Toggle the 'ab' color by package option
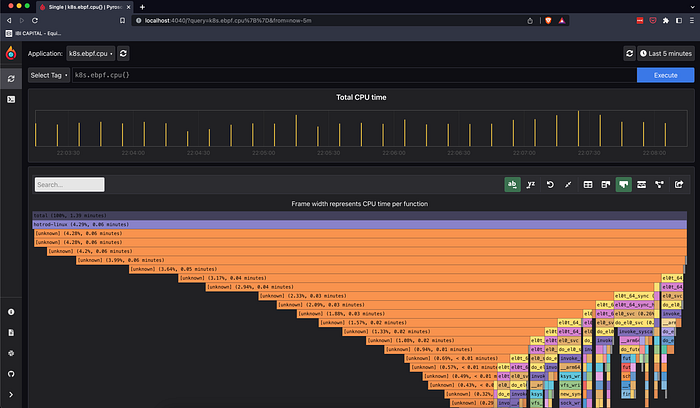The image size is (700, 408). pos(512,184)
